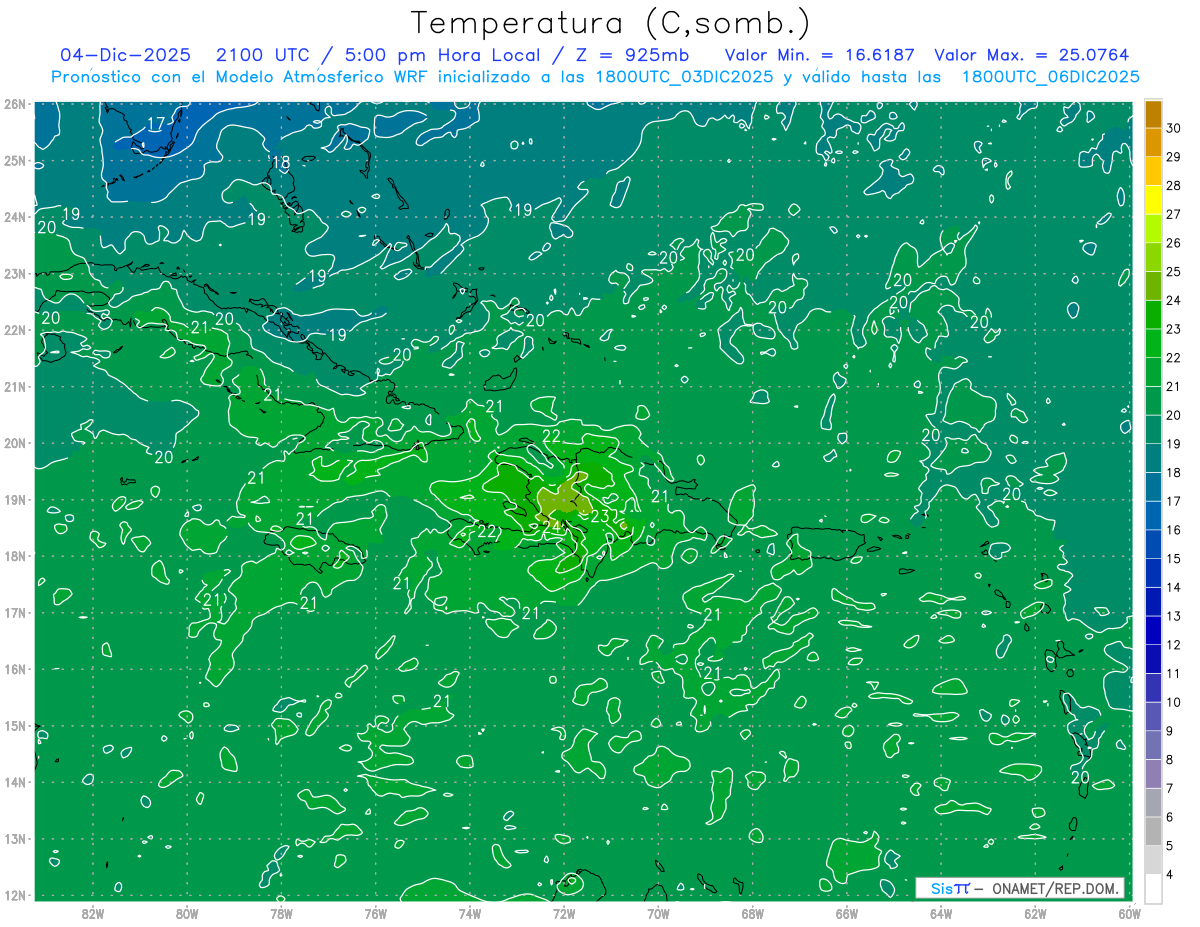Click the color scale label "28"
This screenshot has width=1200, height=927.
point(1174,185)
